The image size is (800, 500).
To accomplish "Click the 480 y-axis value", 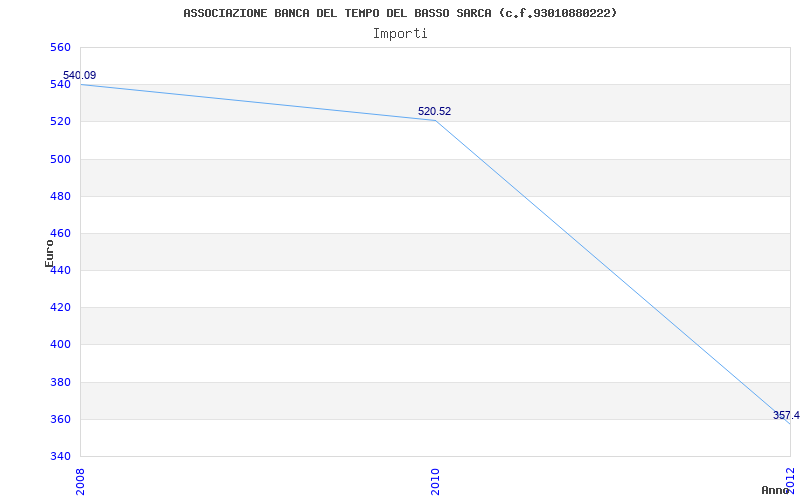I will click(x=60, y=196).
